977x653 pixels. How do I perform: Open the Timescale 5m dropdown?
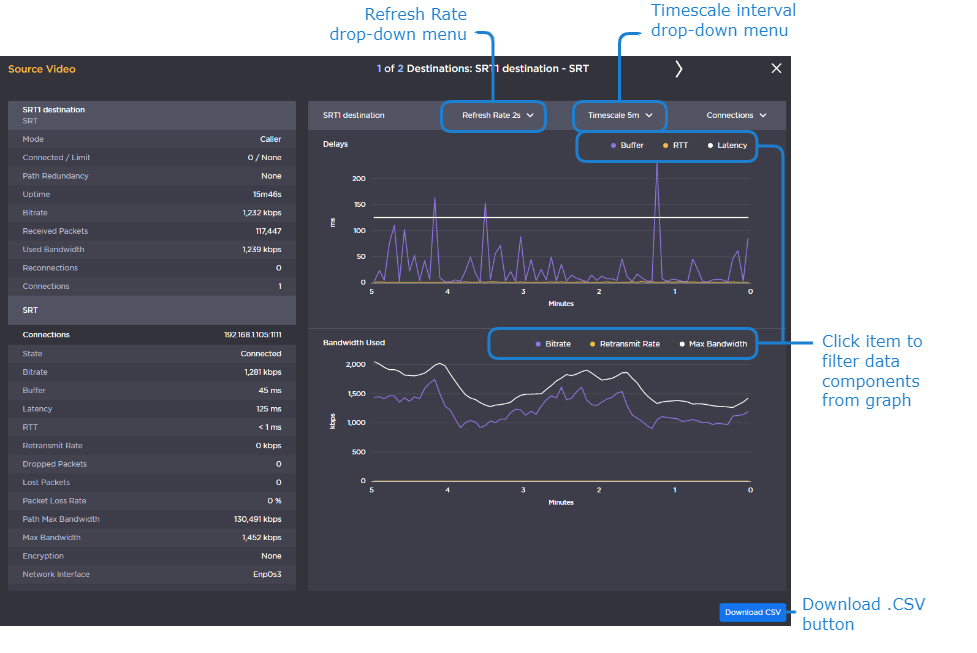point(620,116)
